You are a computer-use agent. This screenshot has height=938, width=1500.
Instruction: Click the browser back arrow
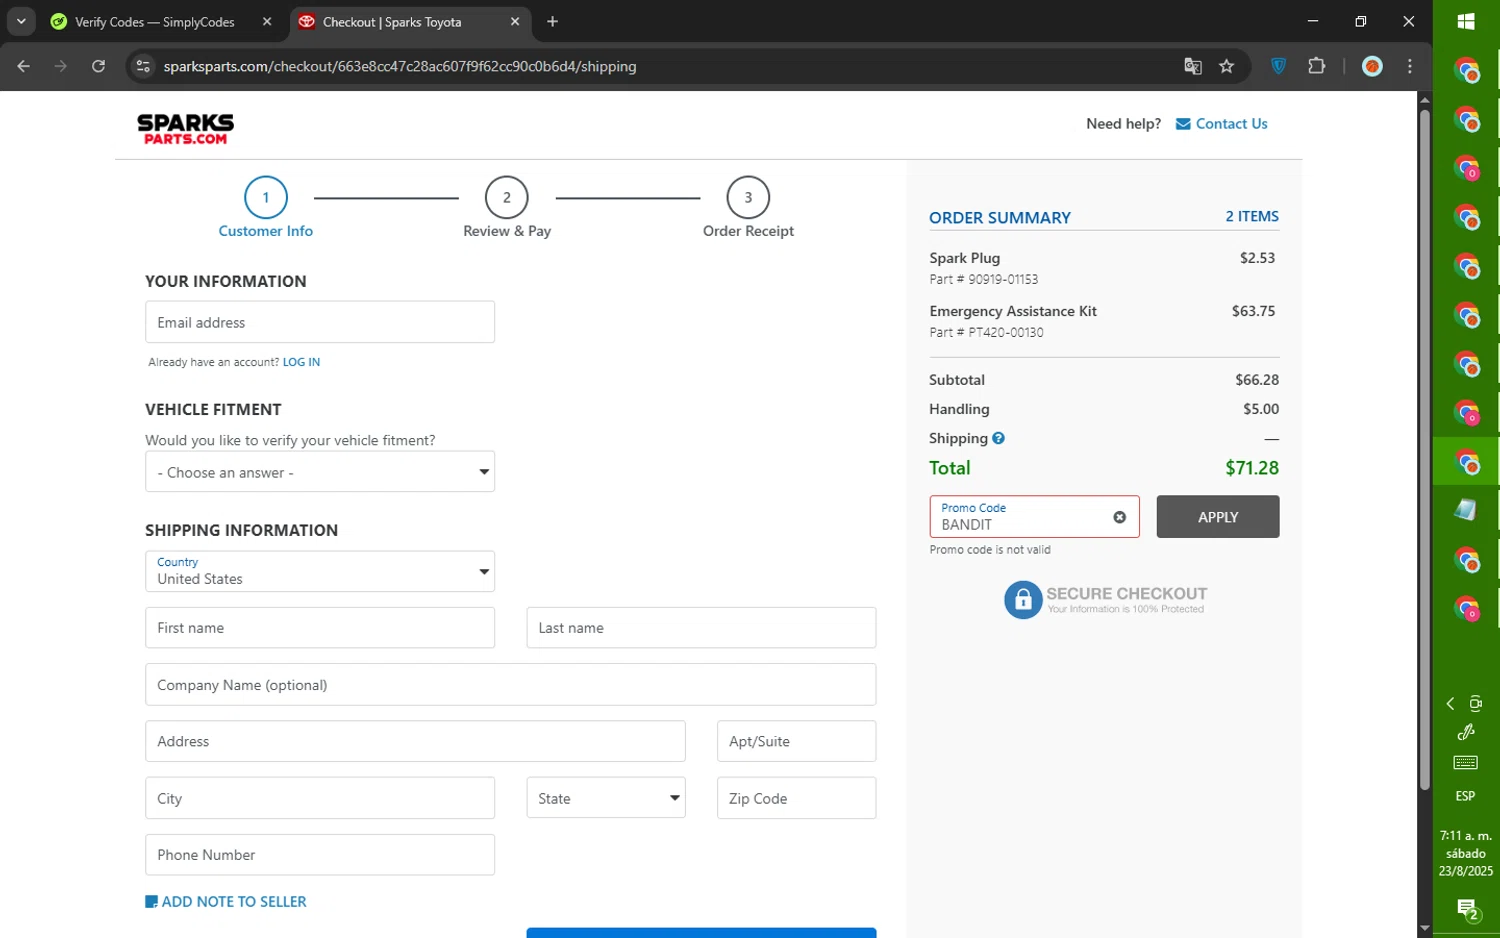[x=24, y=66]
